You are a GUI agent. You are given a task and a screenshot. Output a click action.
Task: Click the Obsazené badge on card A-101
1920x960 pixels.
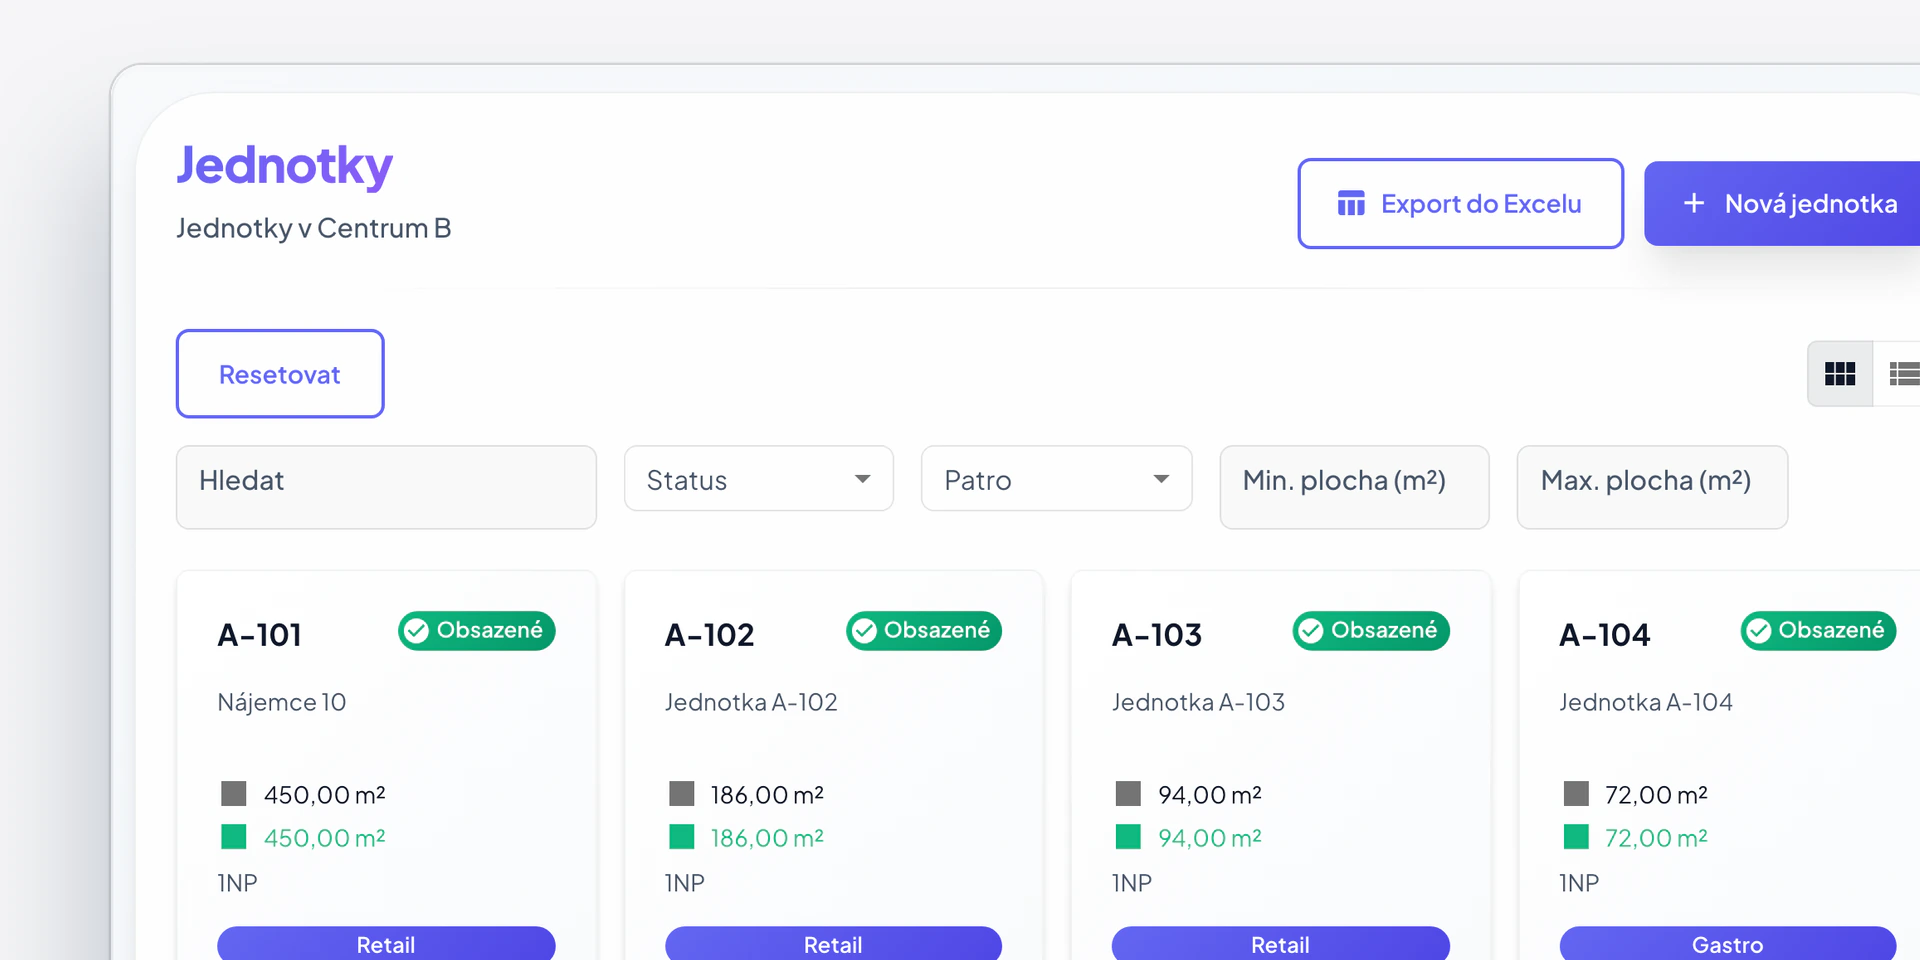click(476, 631)
